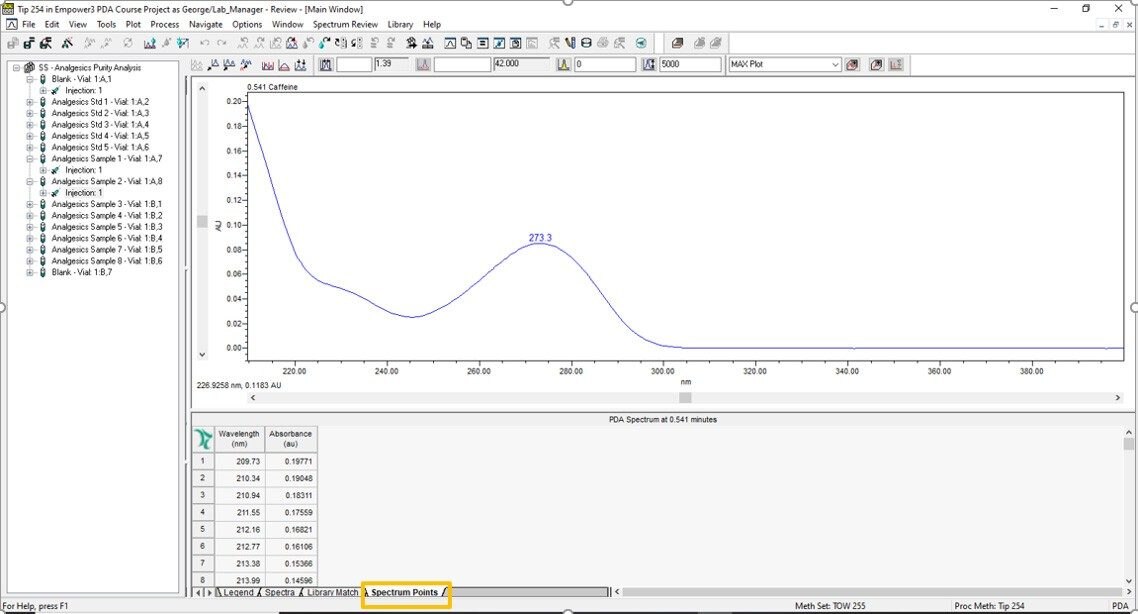
Task: Click the horizontal scrollbar thumb under the spectrum
Action: [685, 398]
